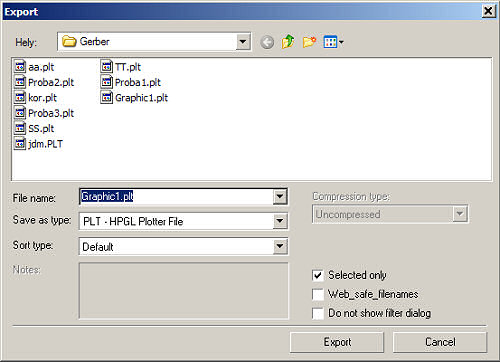The image size is (500, 362).
Task: Click the jdm.PLT file icon
Action: point(20,144)
